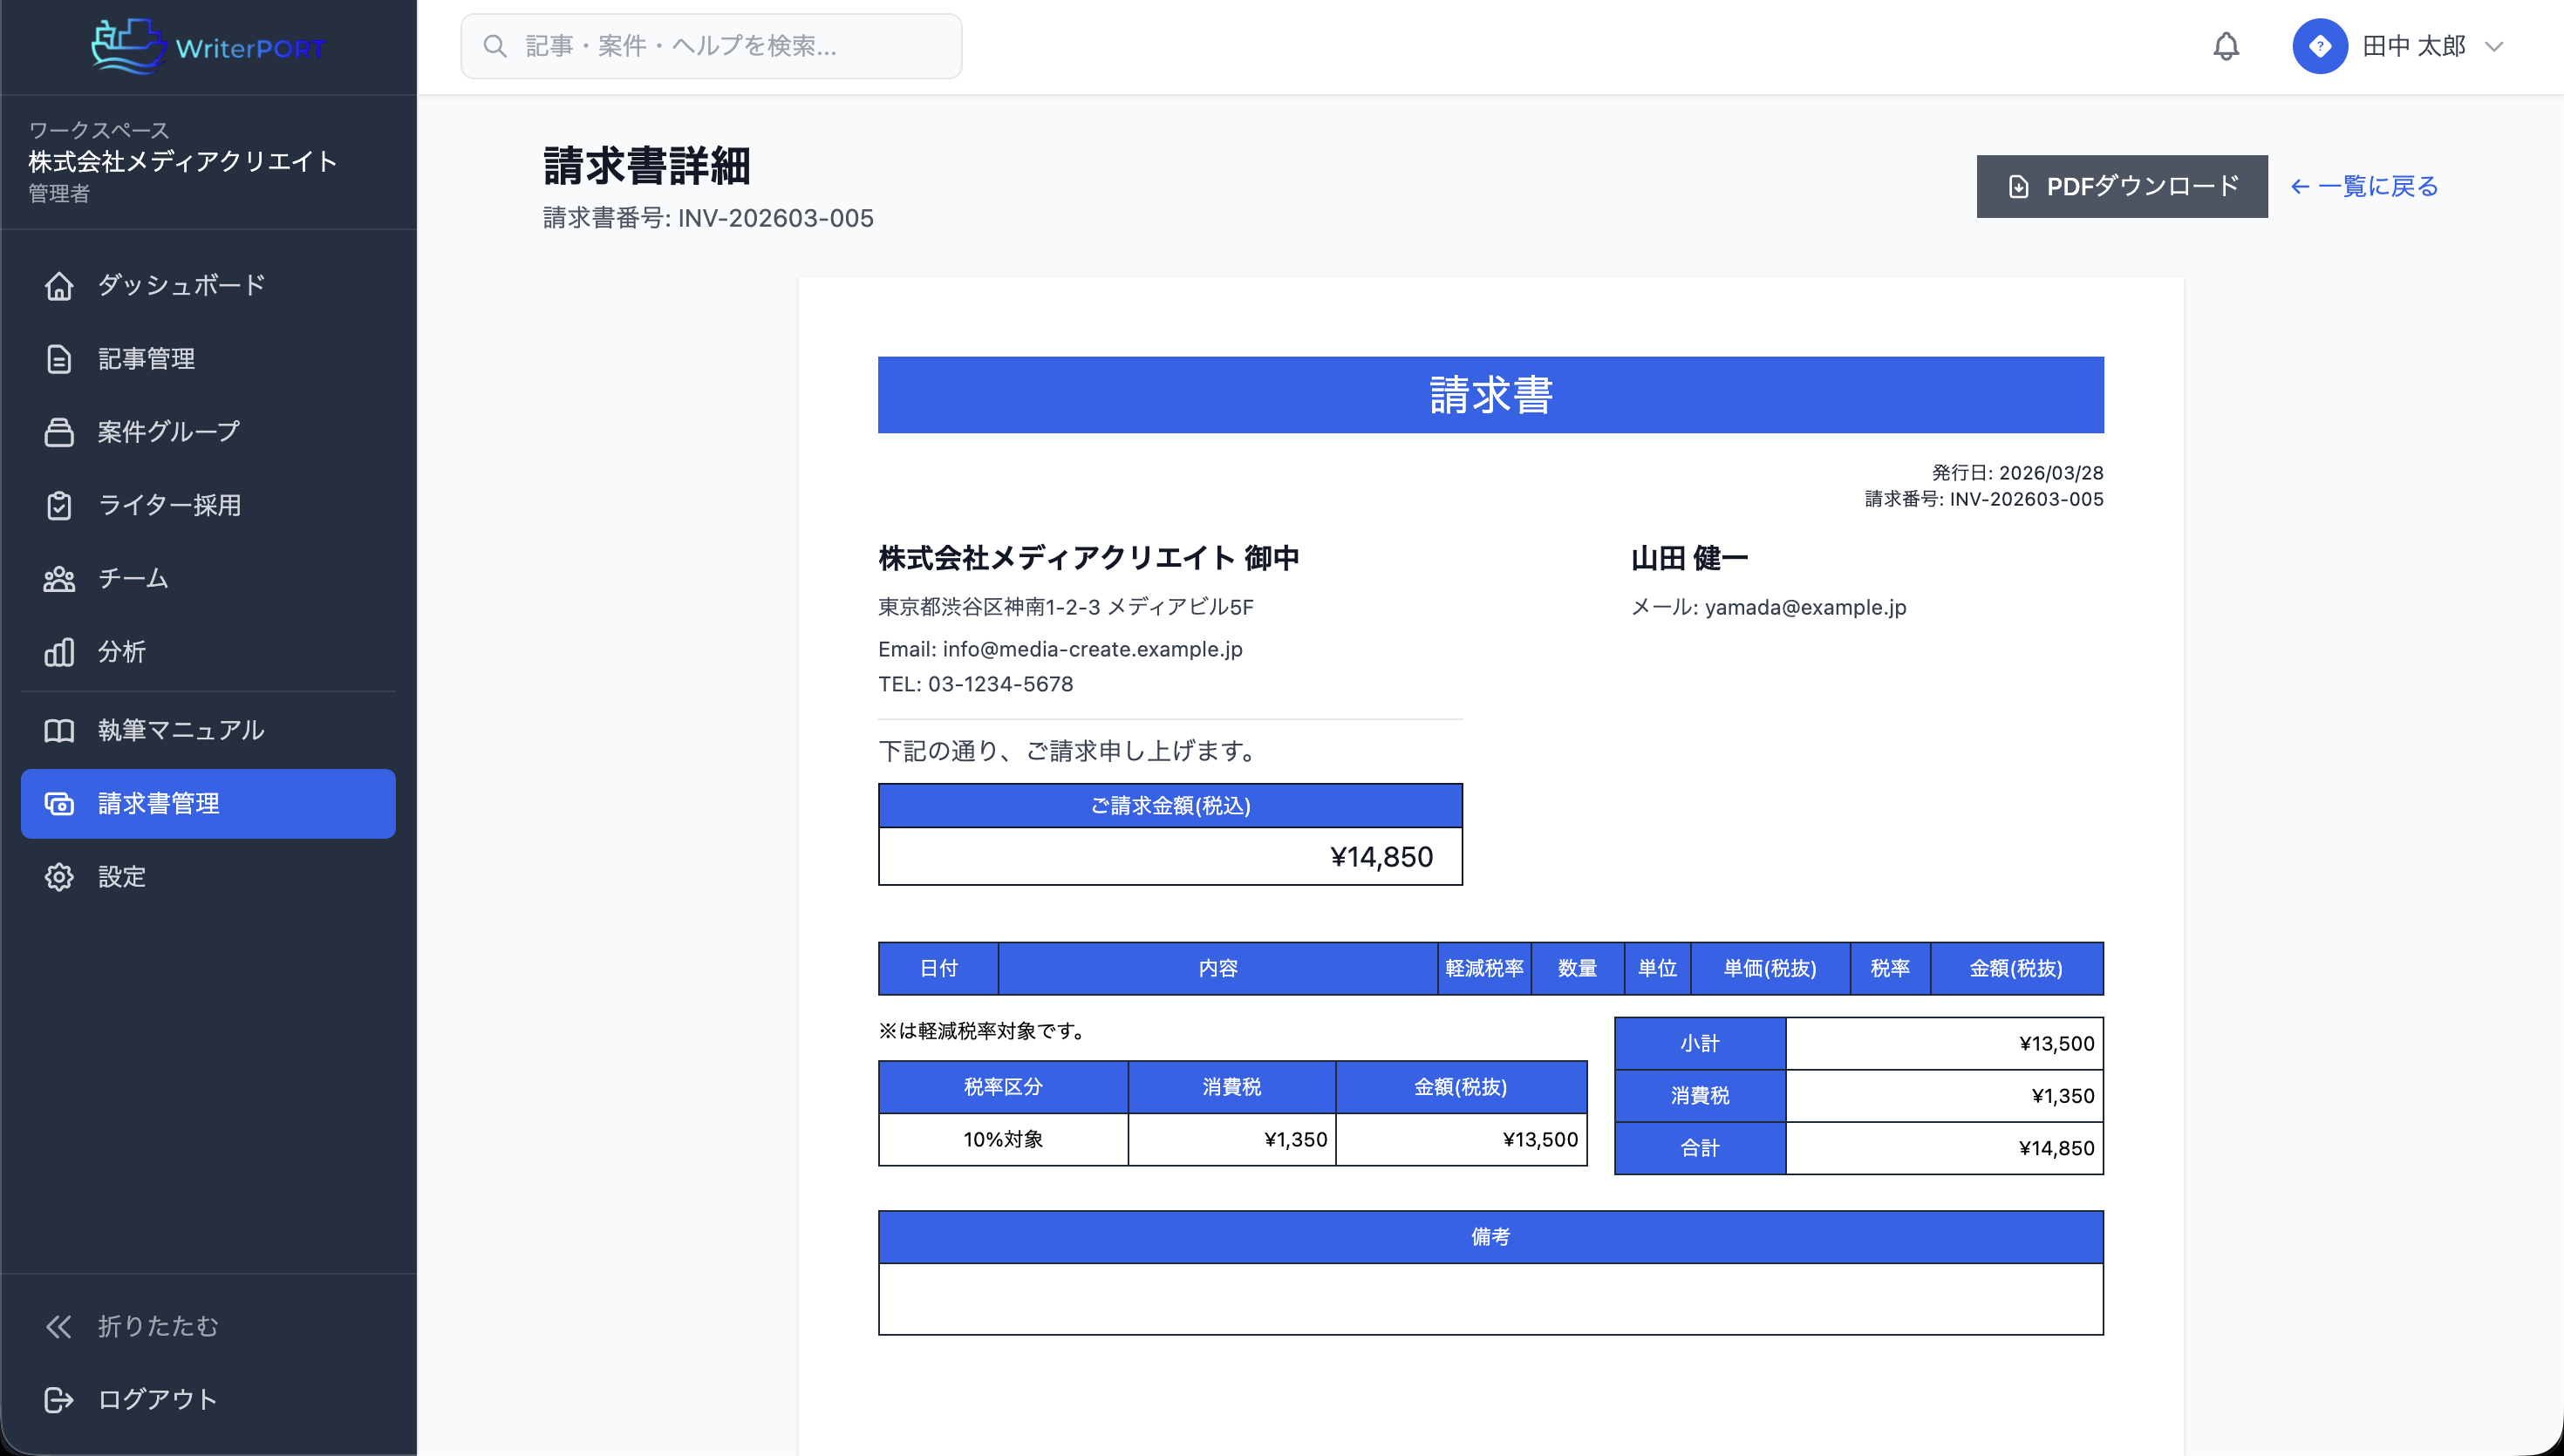Open the notifications bell
The image size is (2564, 1456).
(x=2225, y=46)
